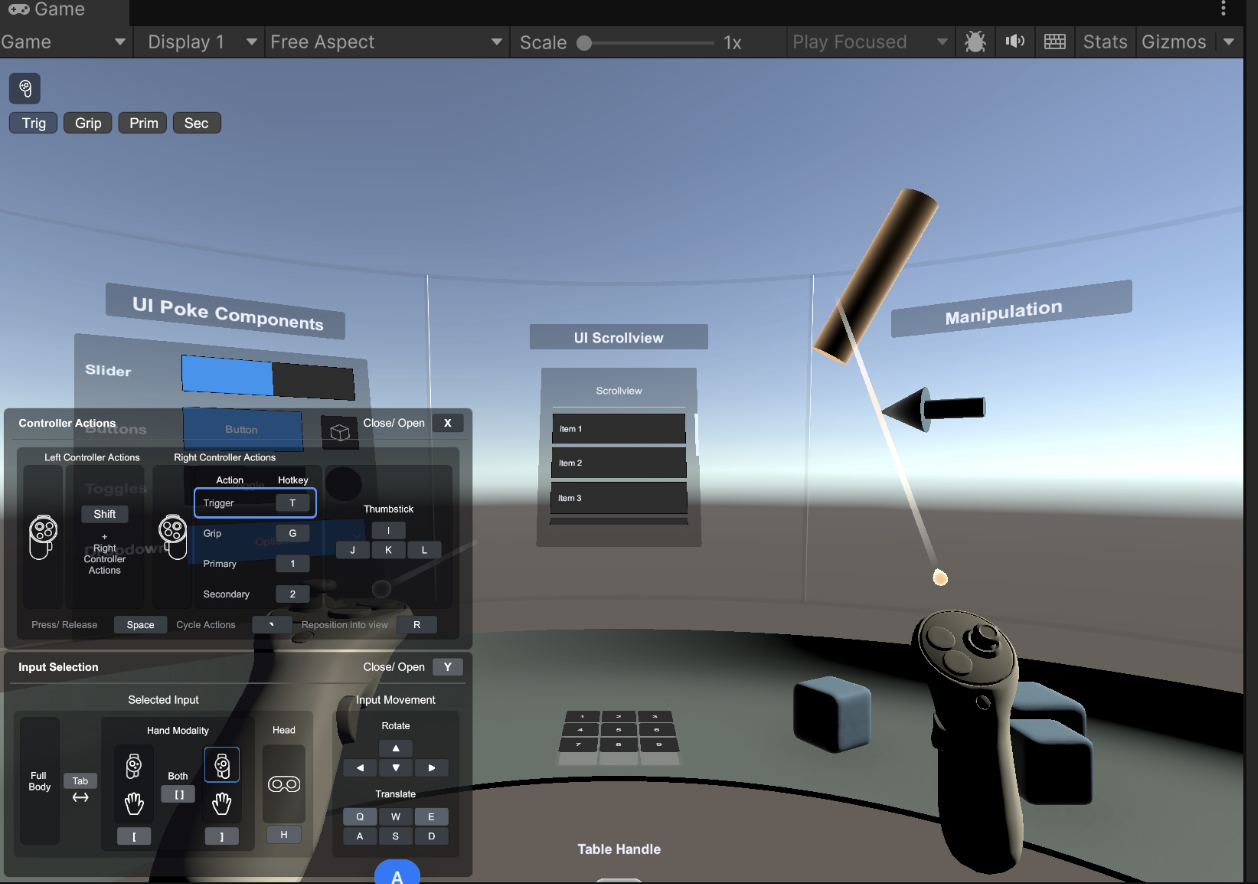
Task: Click the keyboard icon next to Stats
Action: point(1053,42)
